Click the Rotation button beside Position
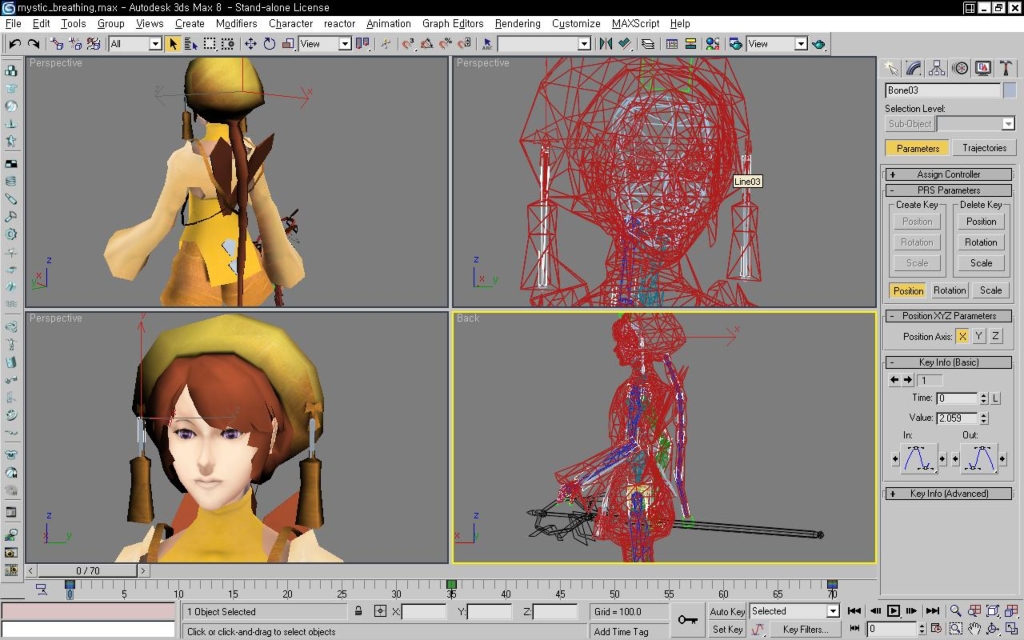 coord(949,291)
